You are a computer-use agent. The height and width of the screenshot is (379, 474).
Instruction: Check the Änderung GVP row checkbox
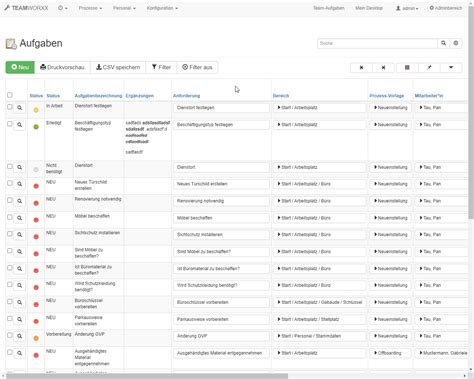[x=10, y=336]
